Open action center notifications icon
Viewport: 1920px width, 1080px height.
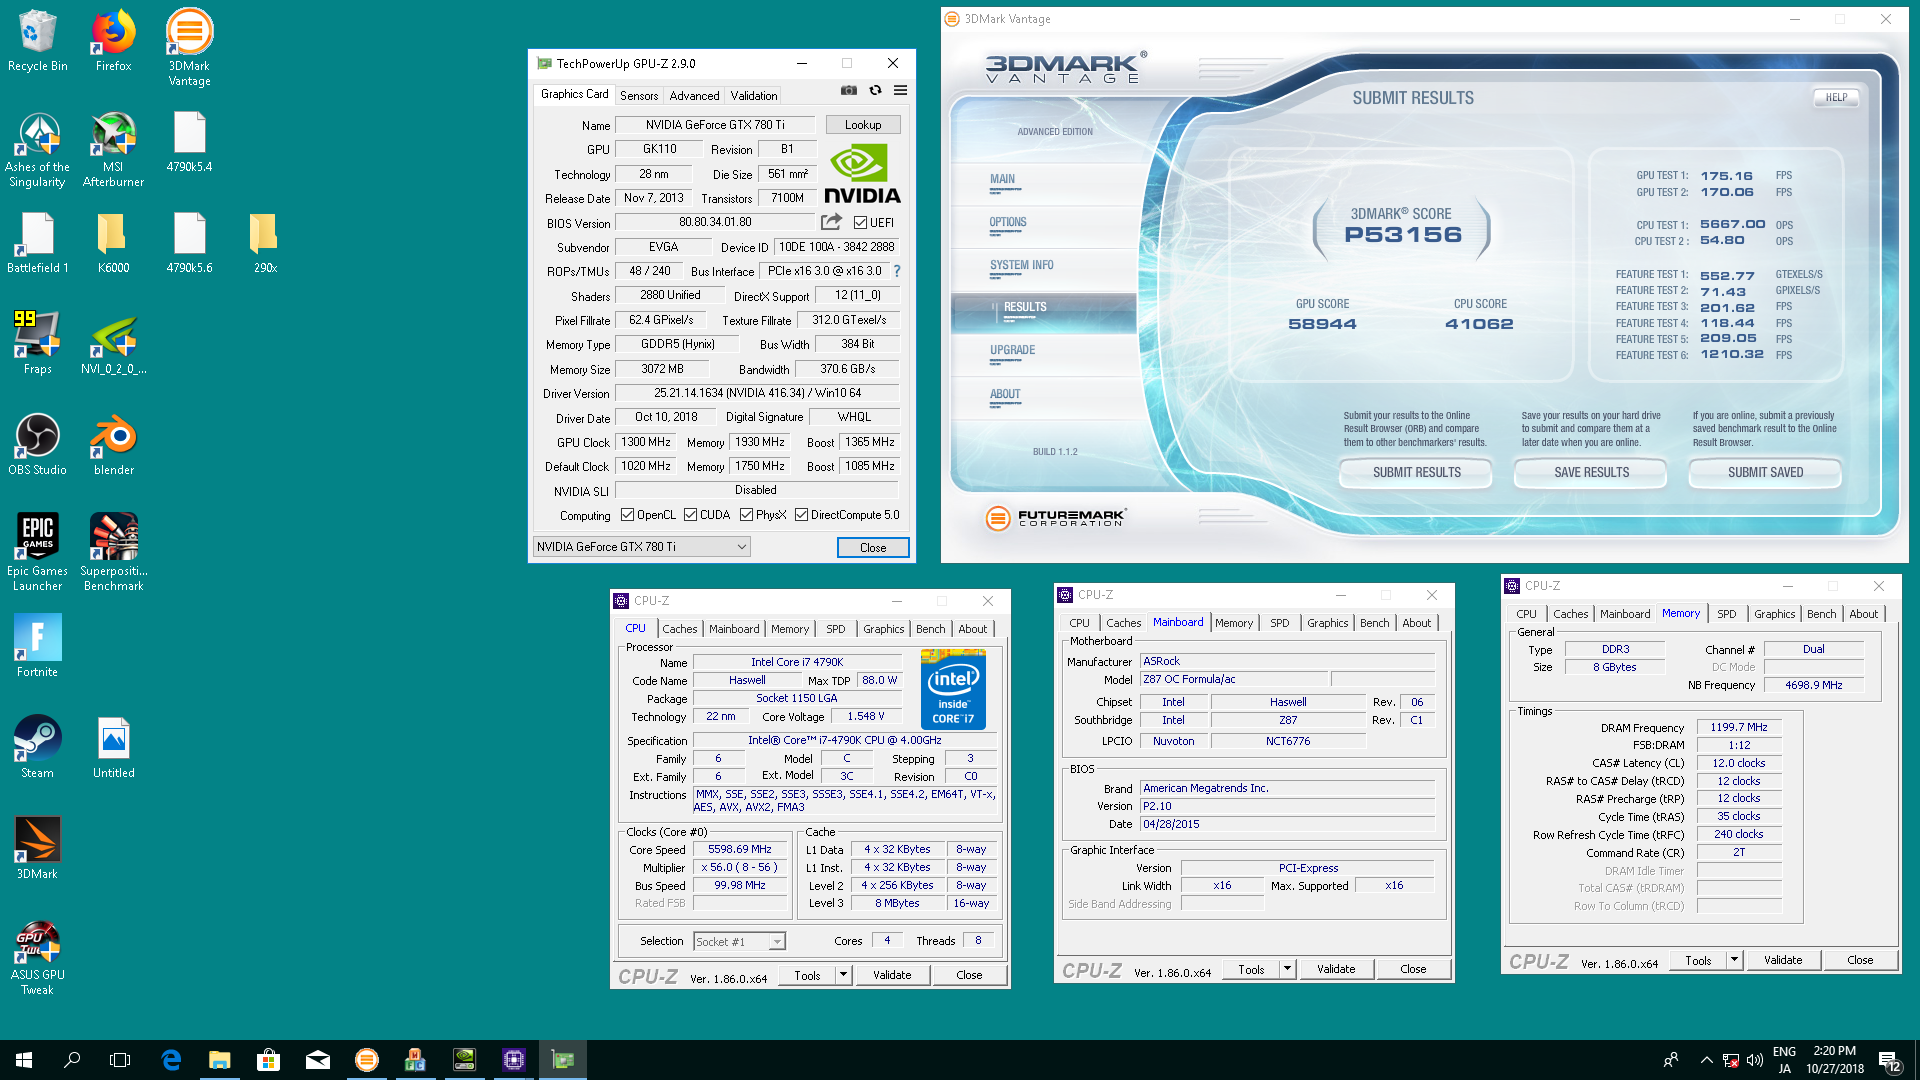(x=1890, y=1060)
